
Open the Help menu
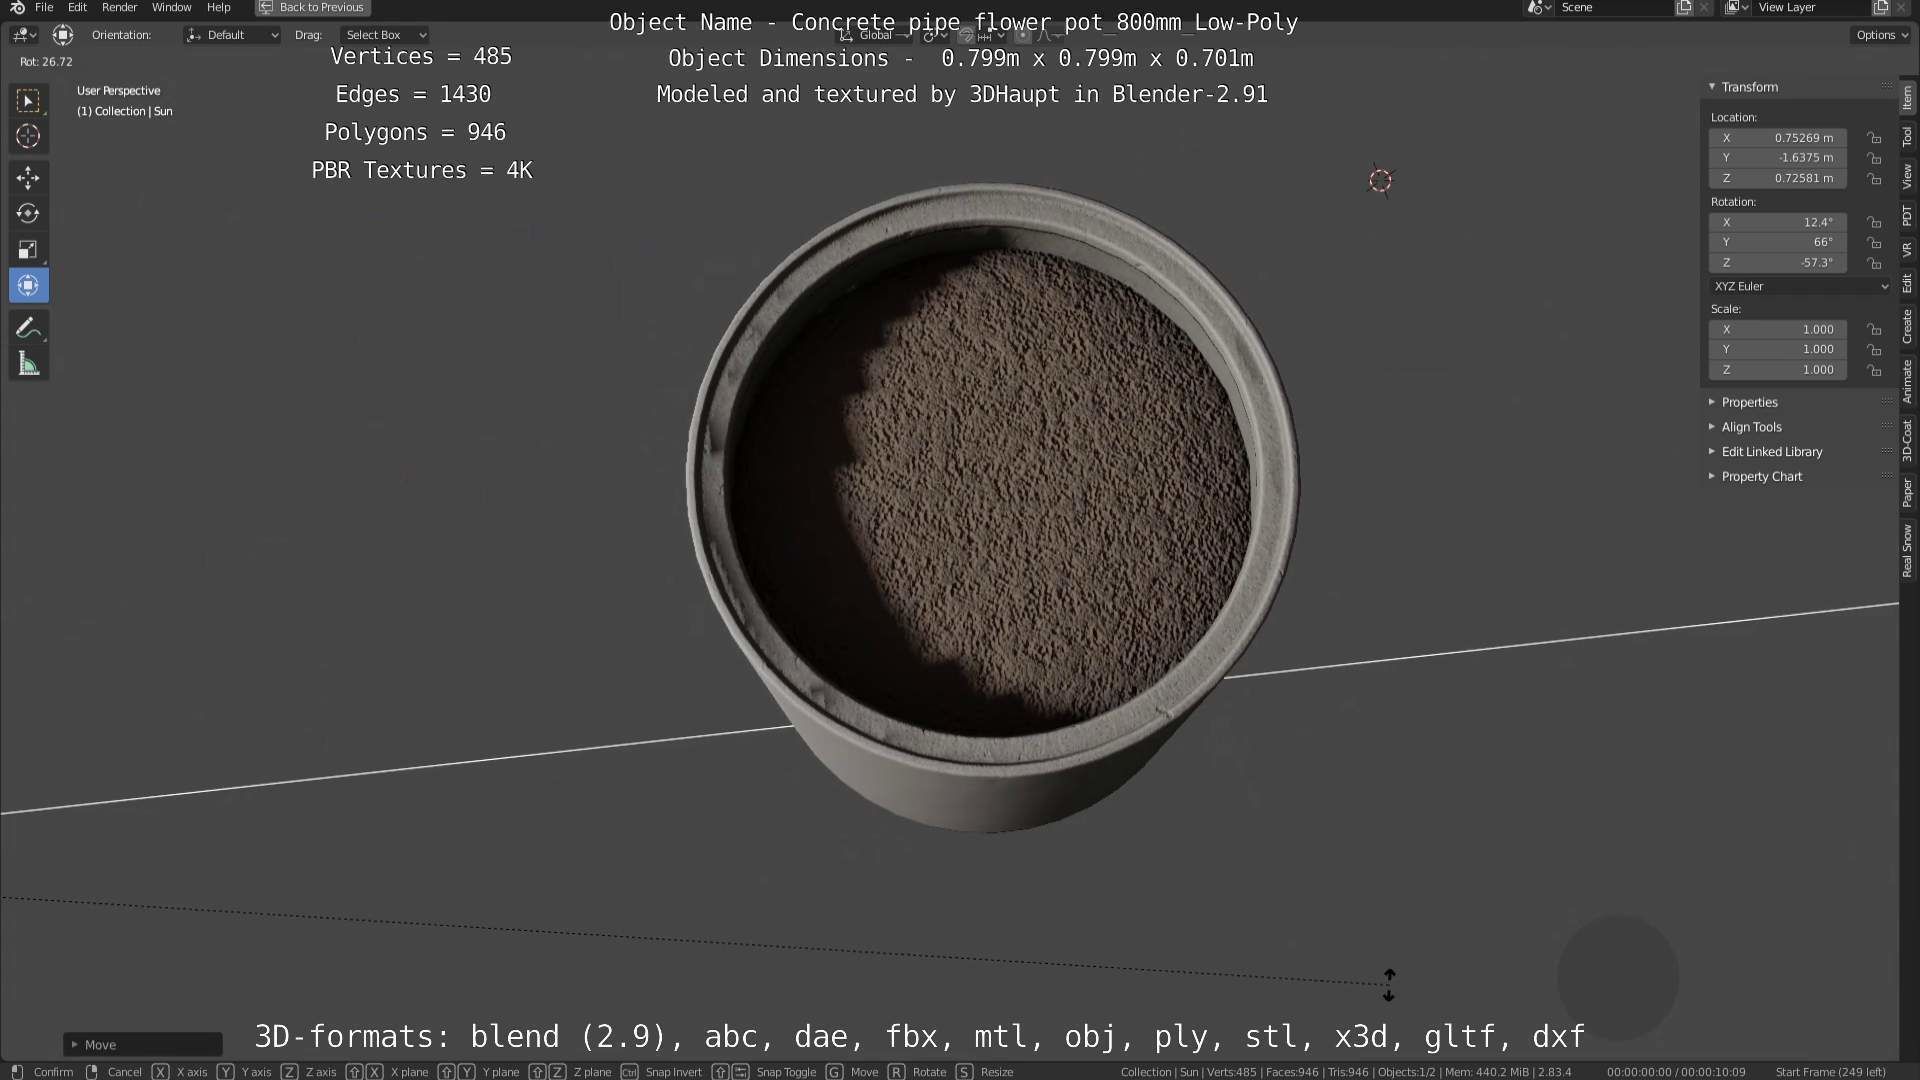[x=218, y=8]
